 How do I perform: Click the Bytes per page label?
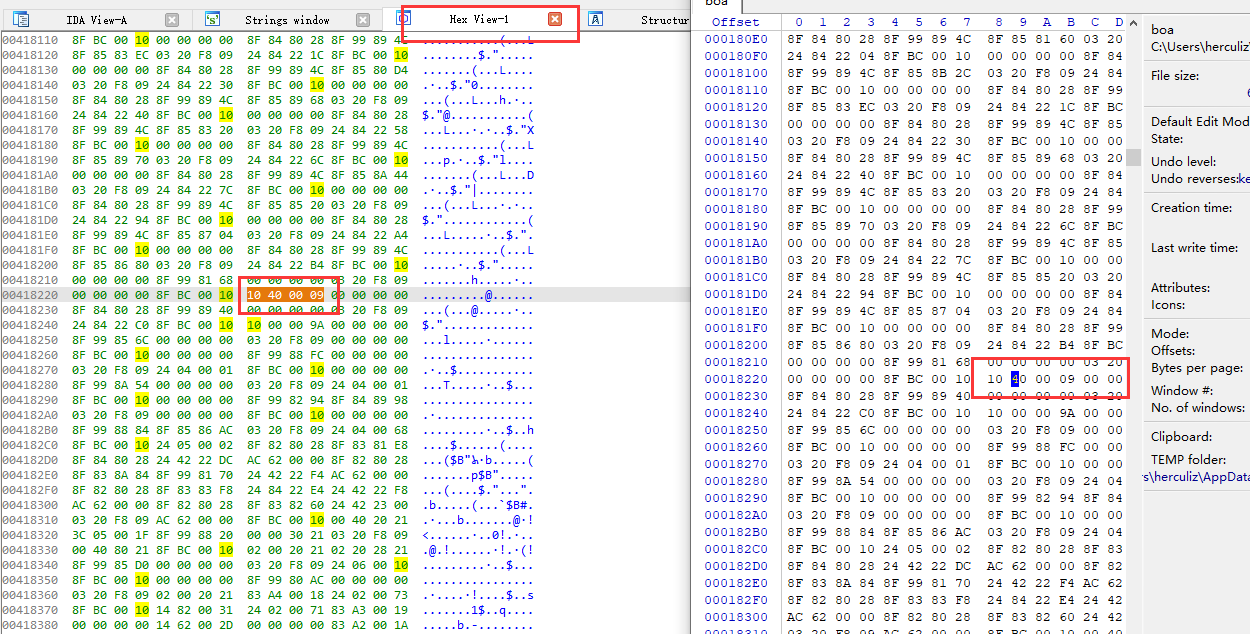1197,368
